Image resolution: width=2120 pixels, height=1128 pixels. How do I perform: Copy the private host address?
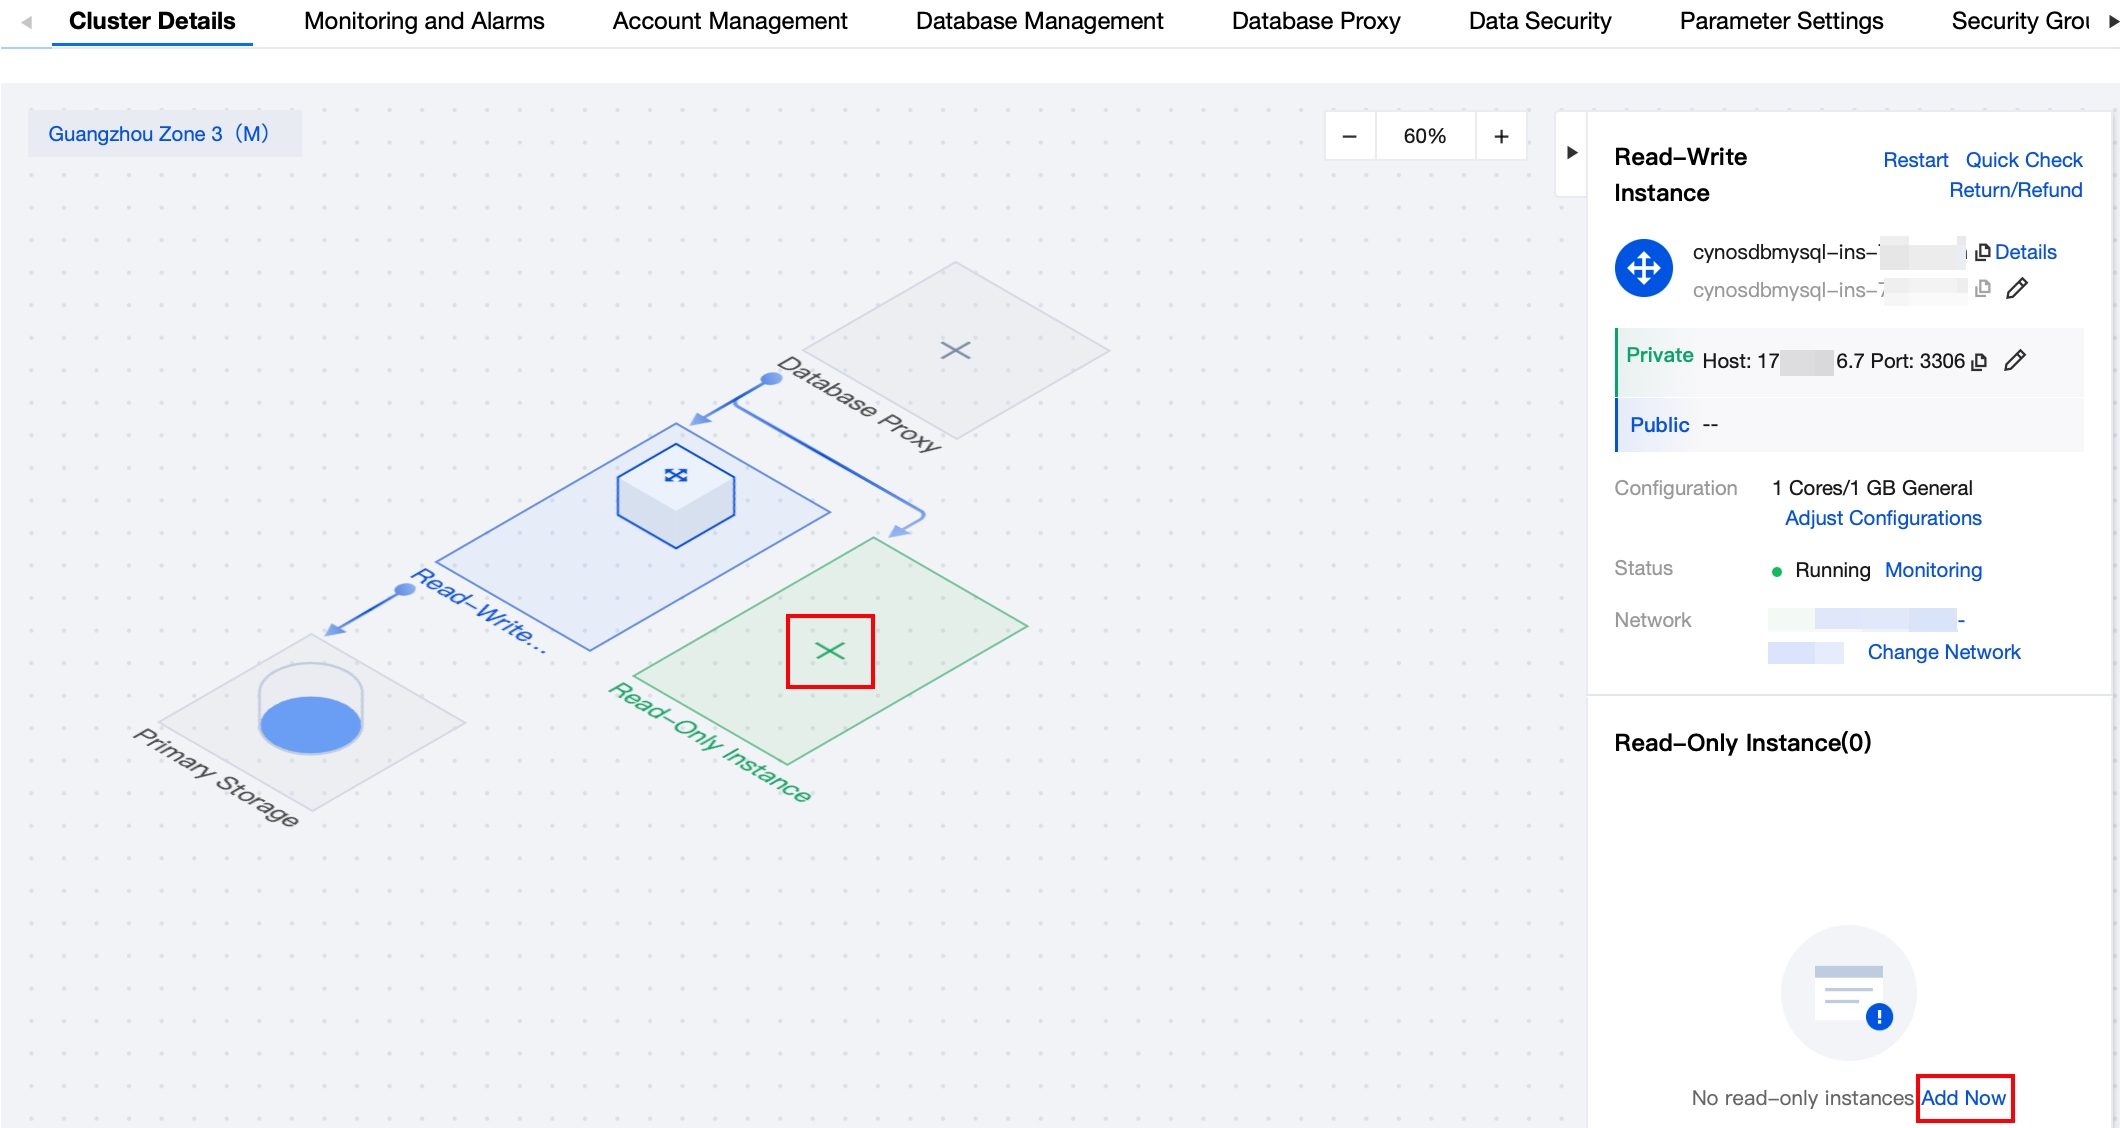[x=1979, y=362]
